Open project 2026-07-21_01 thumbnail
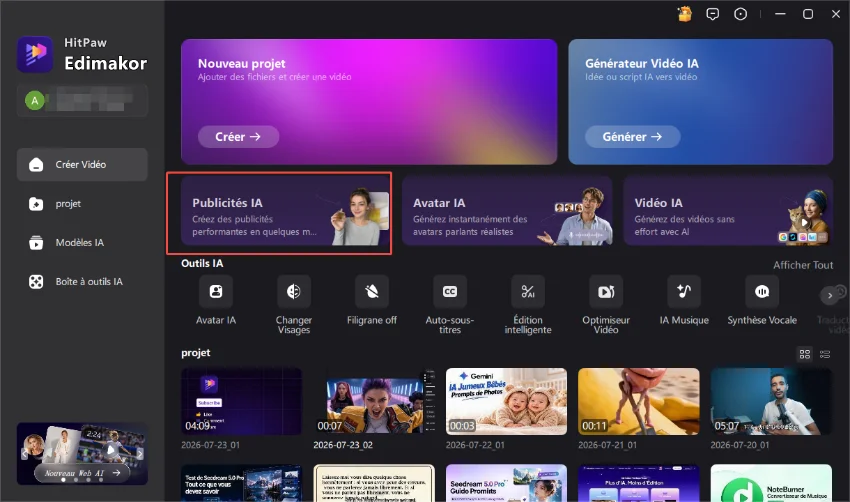 (x=639, y=401)
